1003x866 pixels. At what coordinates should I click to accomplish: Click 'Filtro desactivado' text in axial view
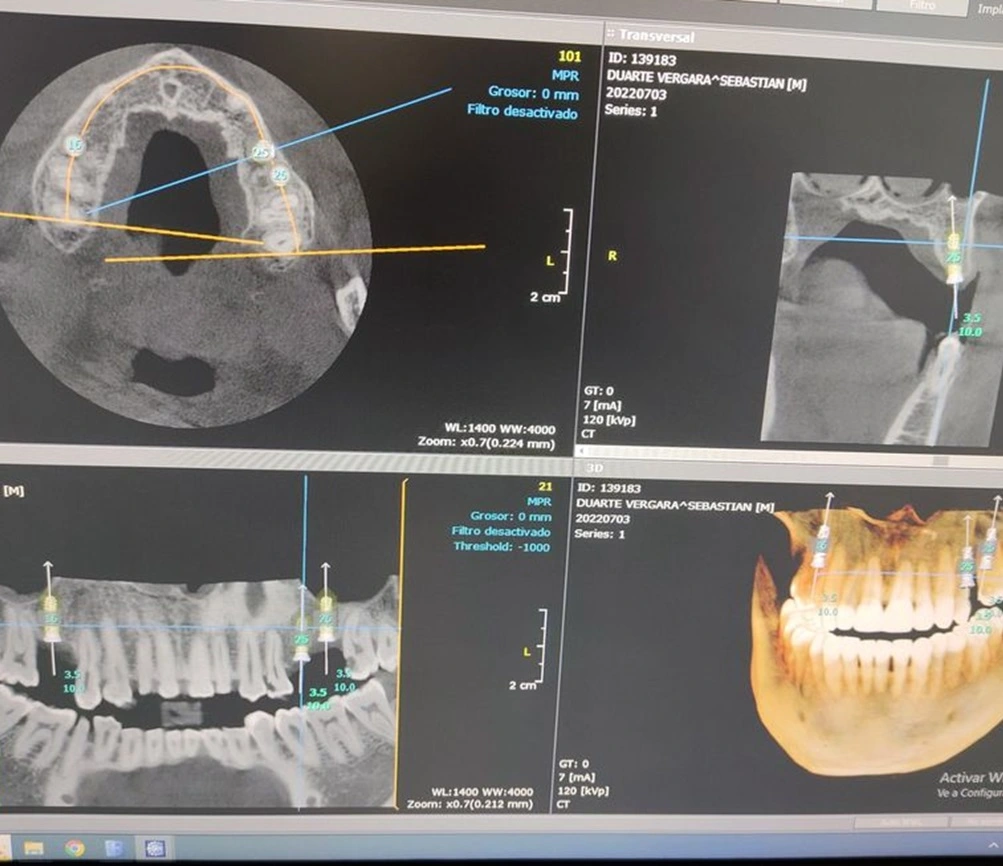(522, 111)
